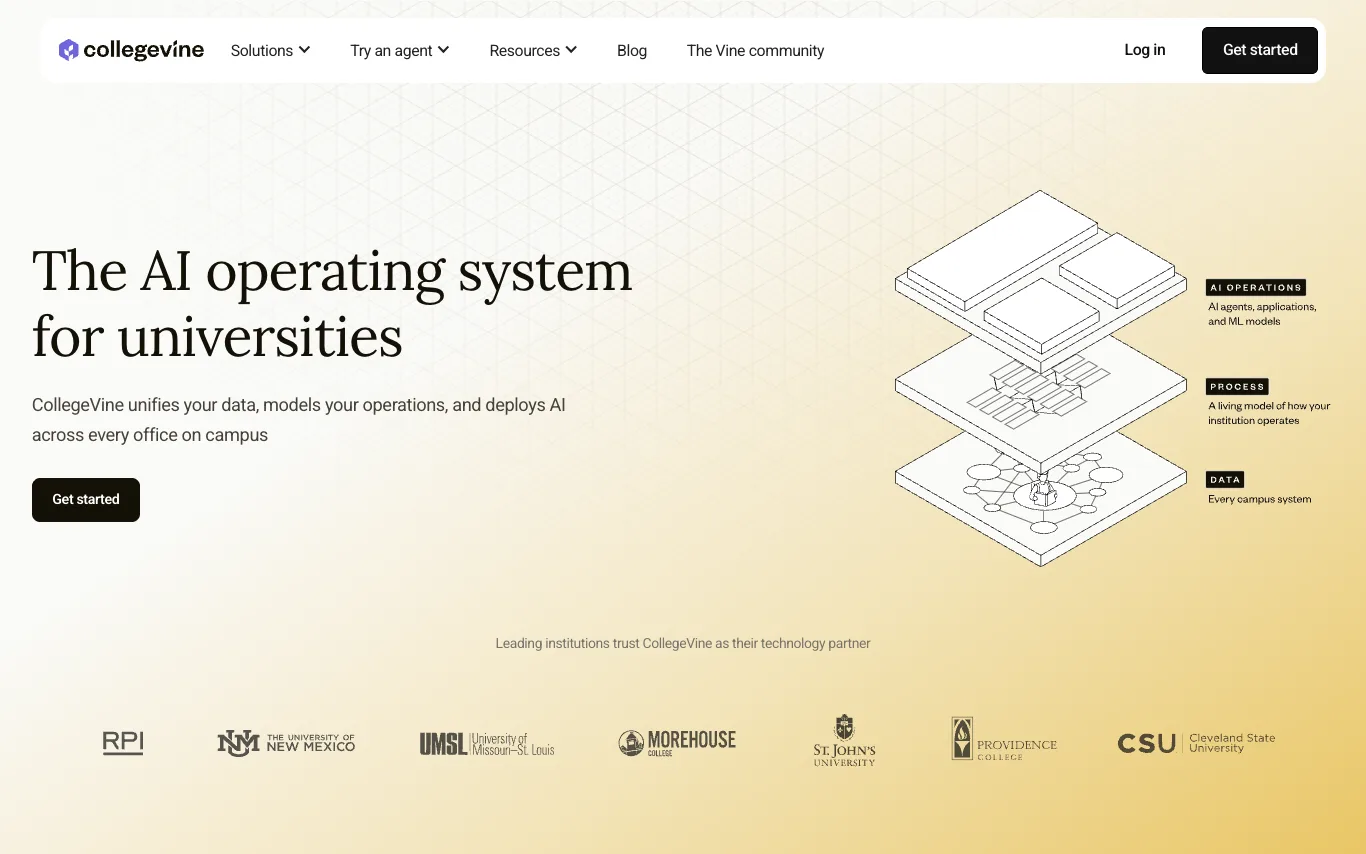Click the Morehouse College logo
This screenshot has height=854, width=1366.
[677, 742]
